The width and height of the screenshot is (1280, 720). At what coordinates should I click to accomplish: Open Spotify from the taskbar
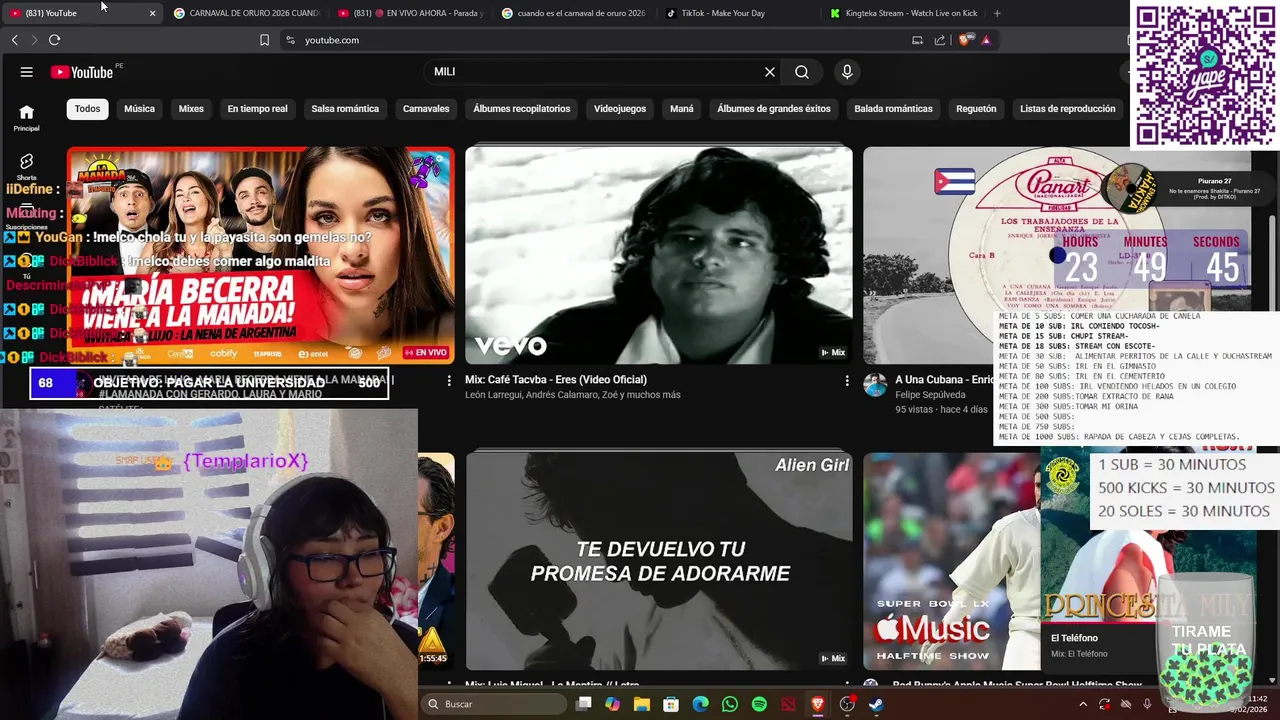759,704
